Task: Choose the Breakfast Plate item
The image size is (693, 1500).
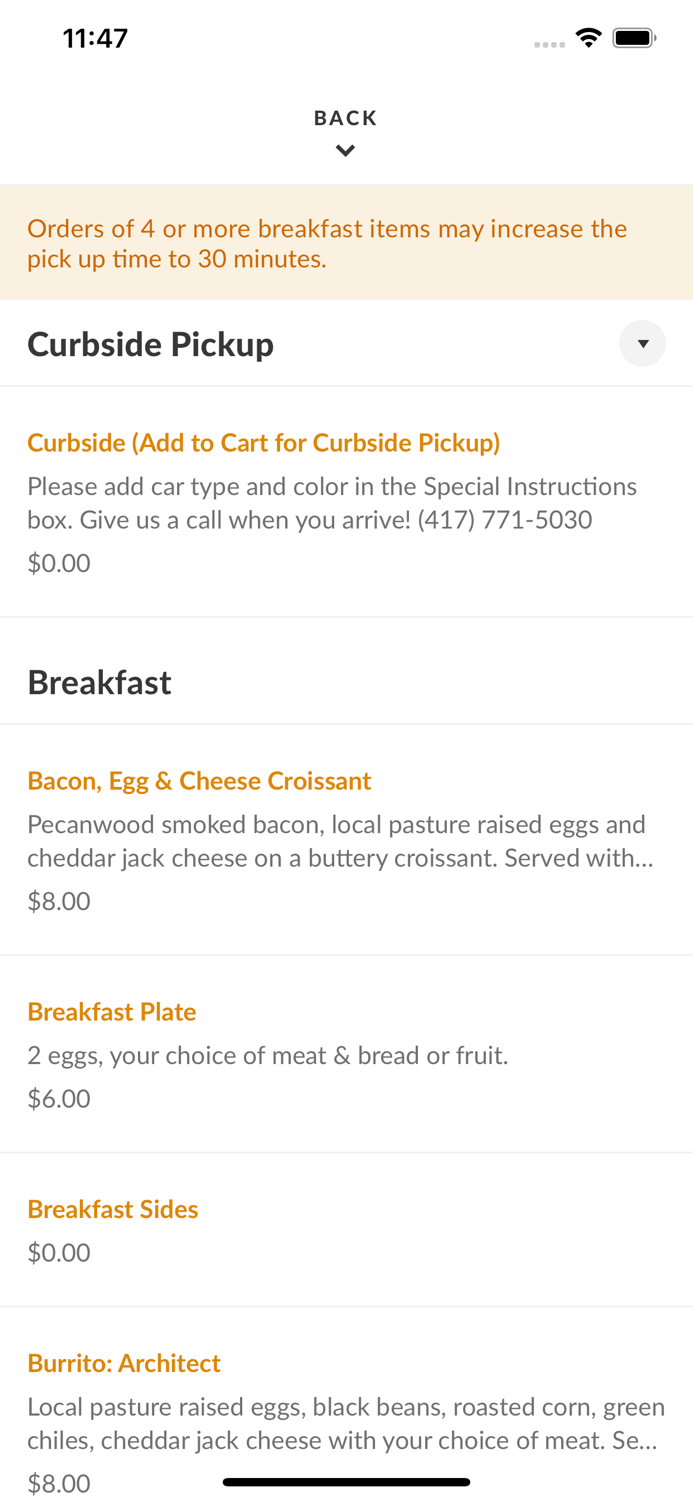Action: click(111, 1012)
